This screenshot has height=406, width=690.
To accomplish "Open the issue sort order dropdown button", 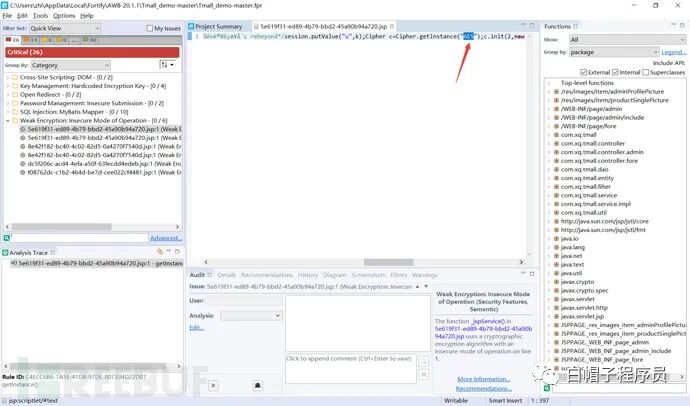I will (167, 65).
